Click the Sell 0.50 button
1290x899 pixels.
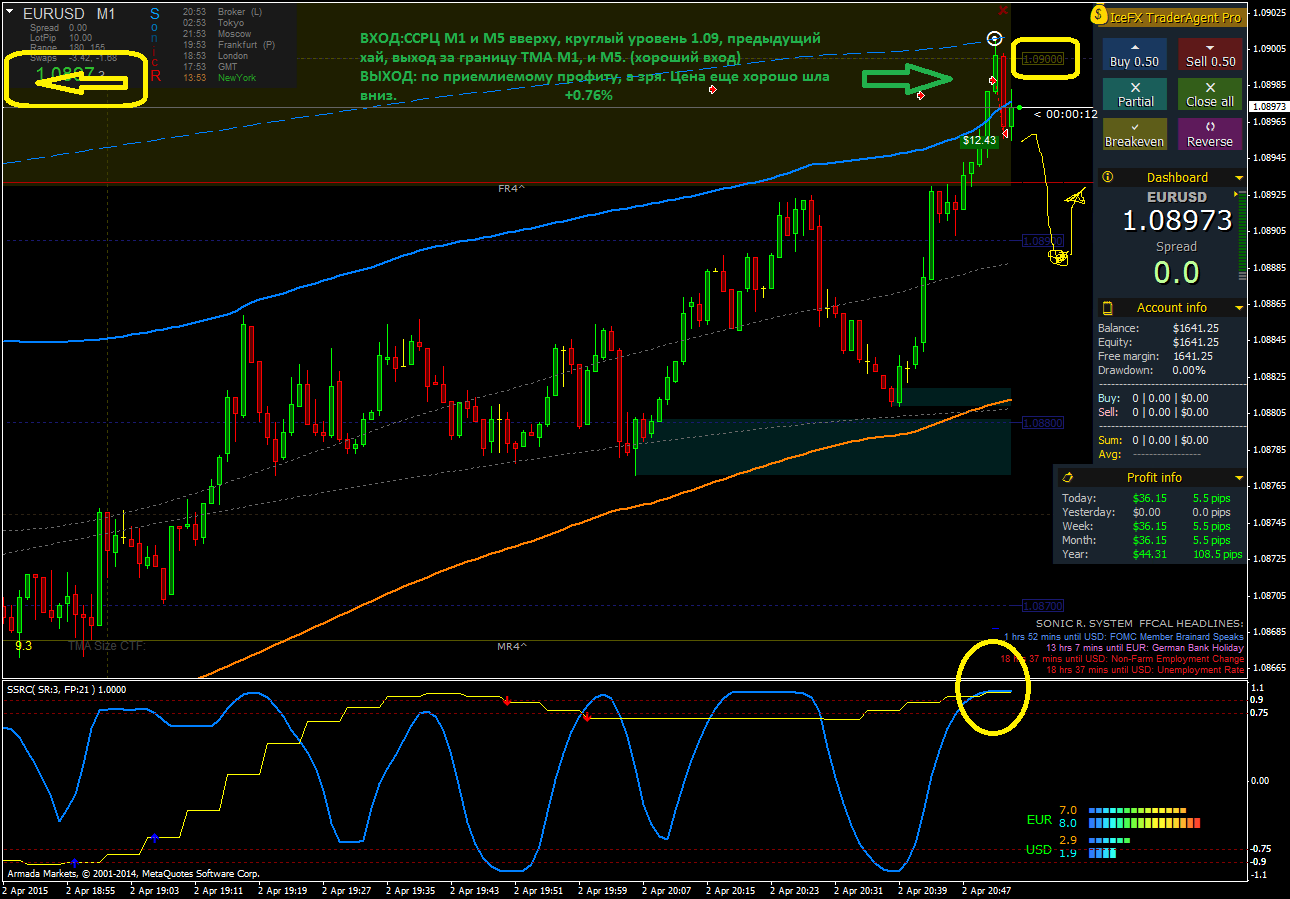coord(1210,54)
